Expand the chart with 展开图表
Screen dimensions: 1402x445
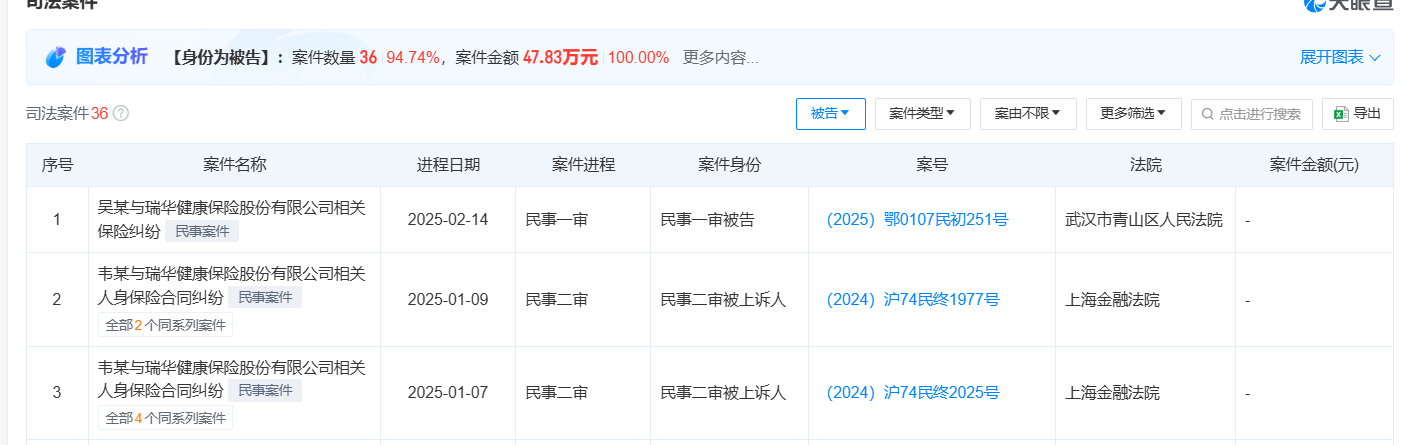pyautogui.click(x=1340, y=58)
